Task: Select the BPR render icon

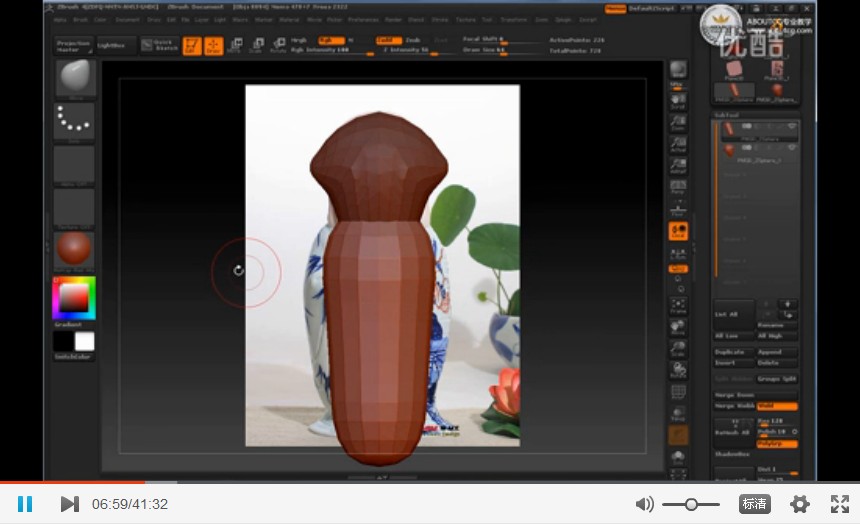Action: [x=678, y=70]
